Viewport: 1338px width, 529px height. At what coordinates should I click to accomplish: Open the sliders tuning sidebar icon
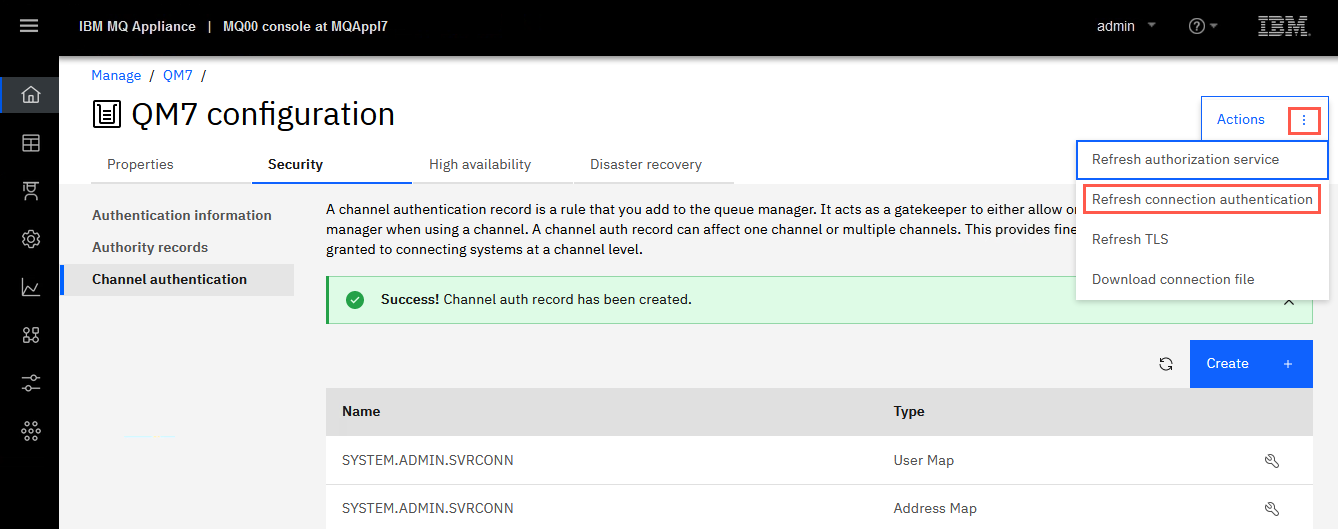(30, 383)
